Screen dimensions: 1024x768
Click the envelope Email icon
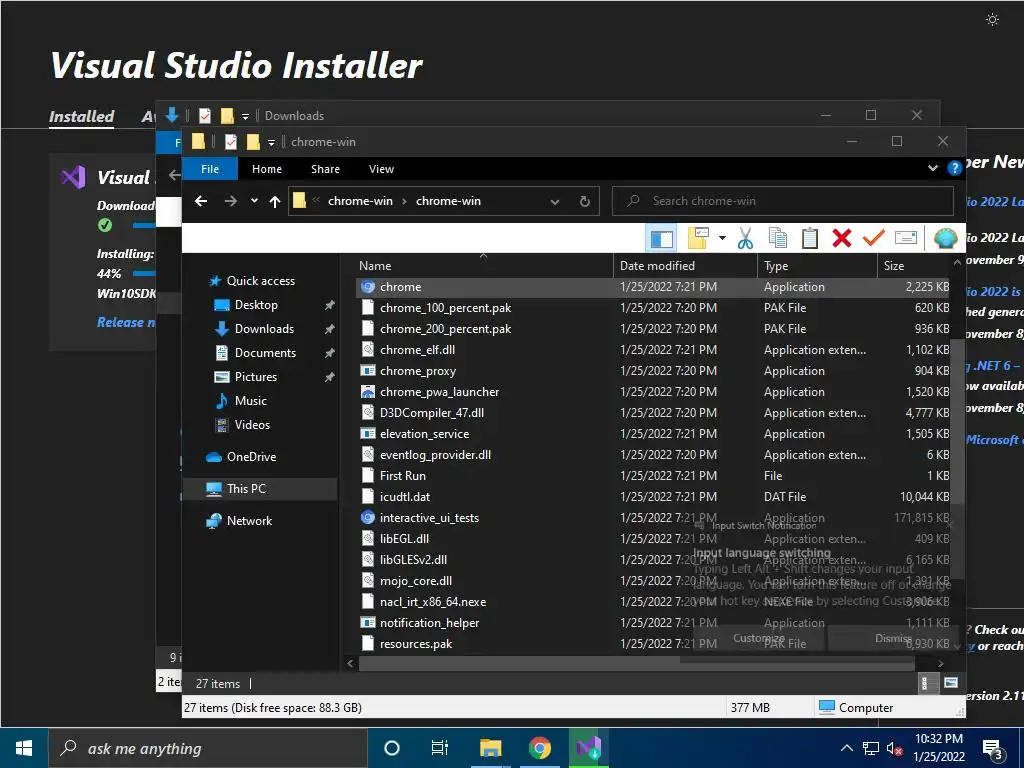click(x=906, y=238)
